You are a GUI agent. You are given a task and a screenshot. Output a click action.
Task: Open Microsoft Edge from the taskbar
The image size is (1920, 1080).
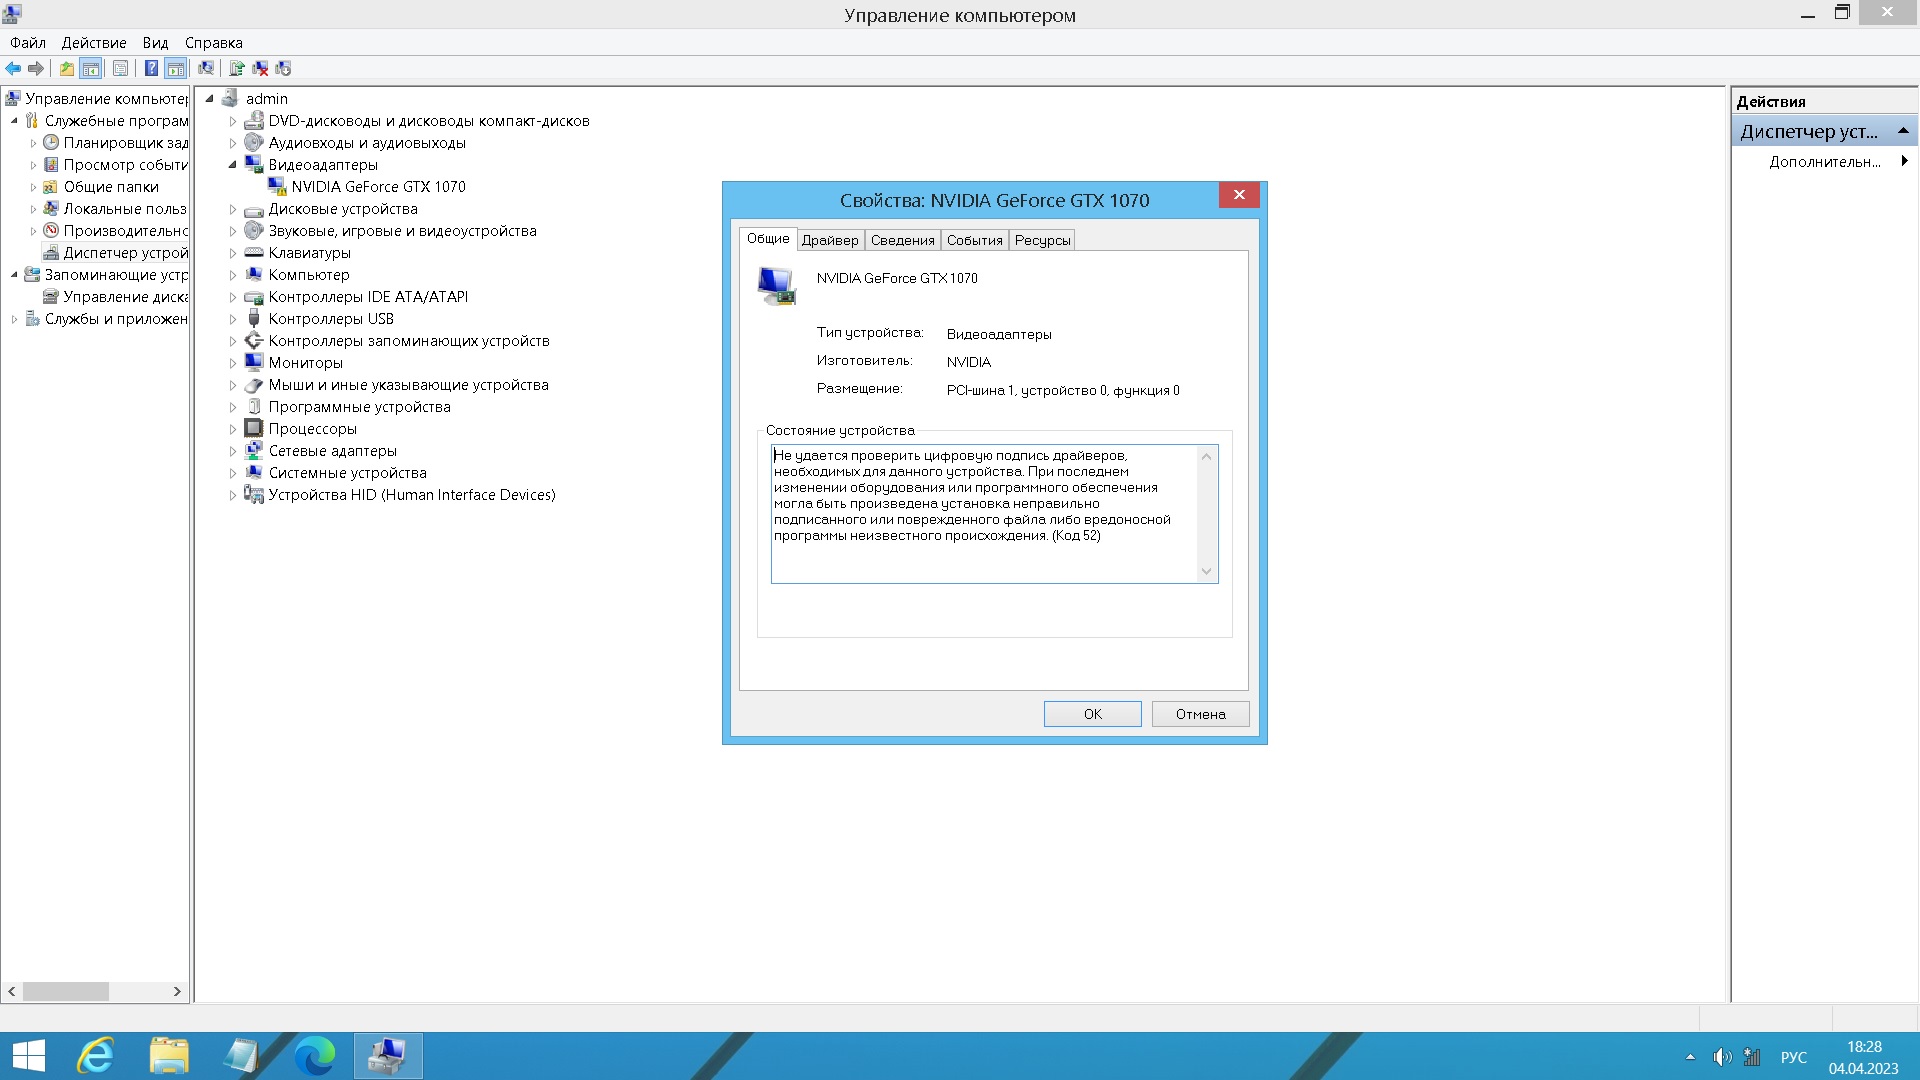pos(315,1056)
